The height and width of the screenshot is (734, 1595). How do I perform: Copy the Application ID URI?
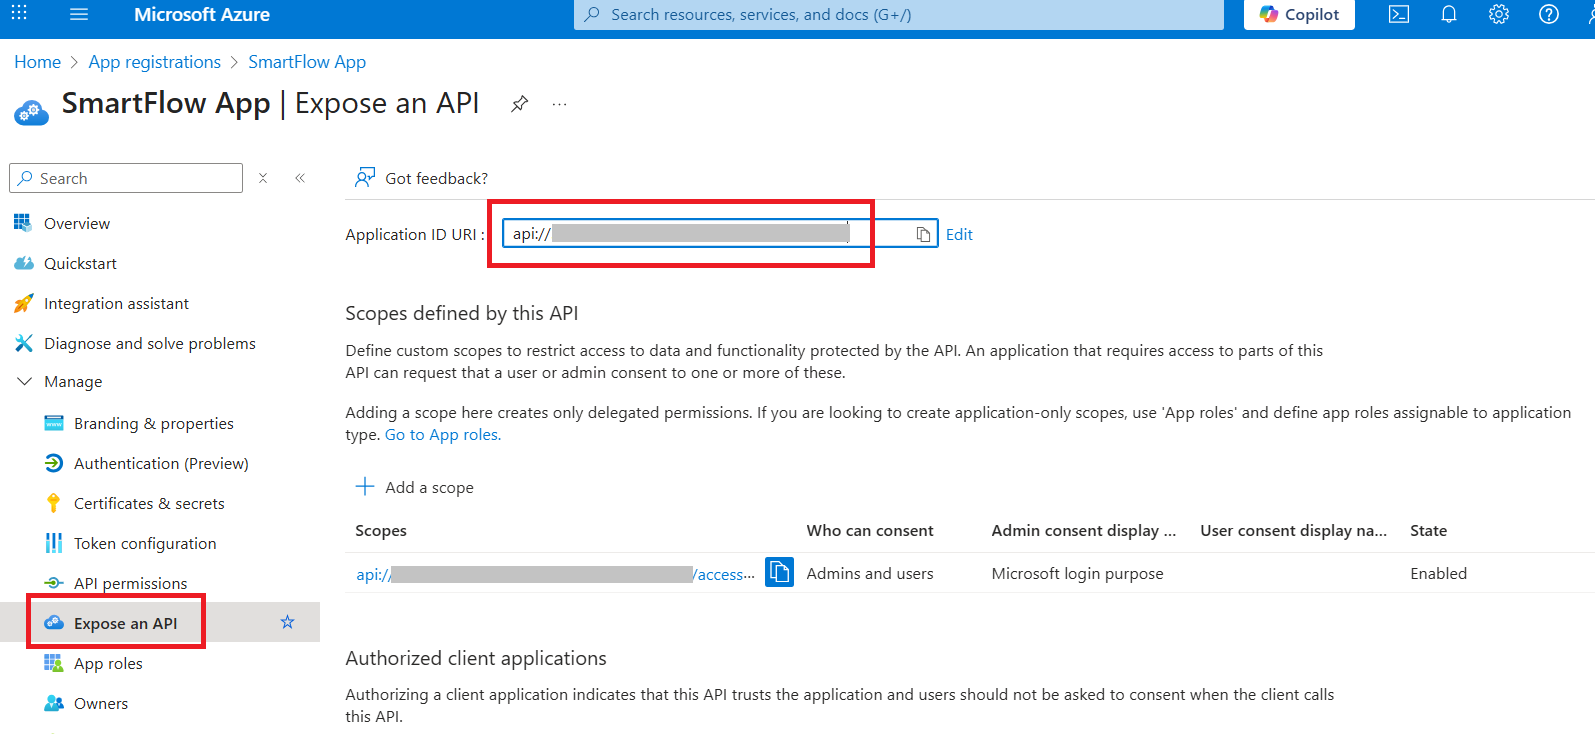(923, 234)
